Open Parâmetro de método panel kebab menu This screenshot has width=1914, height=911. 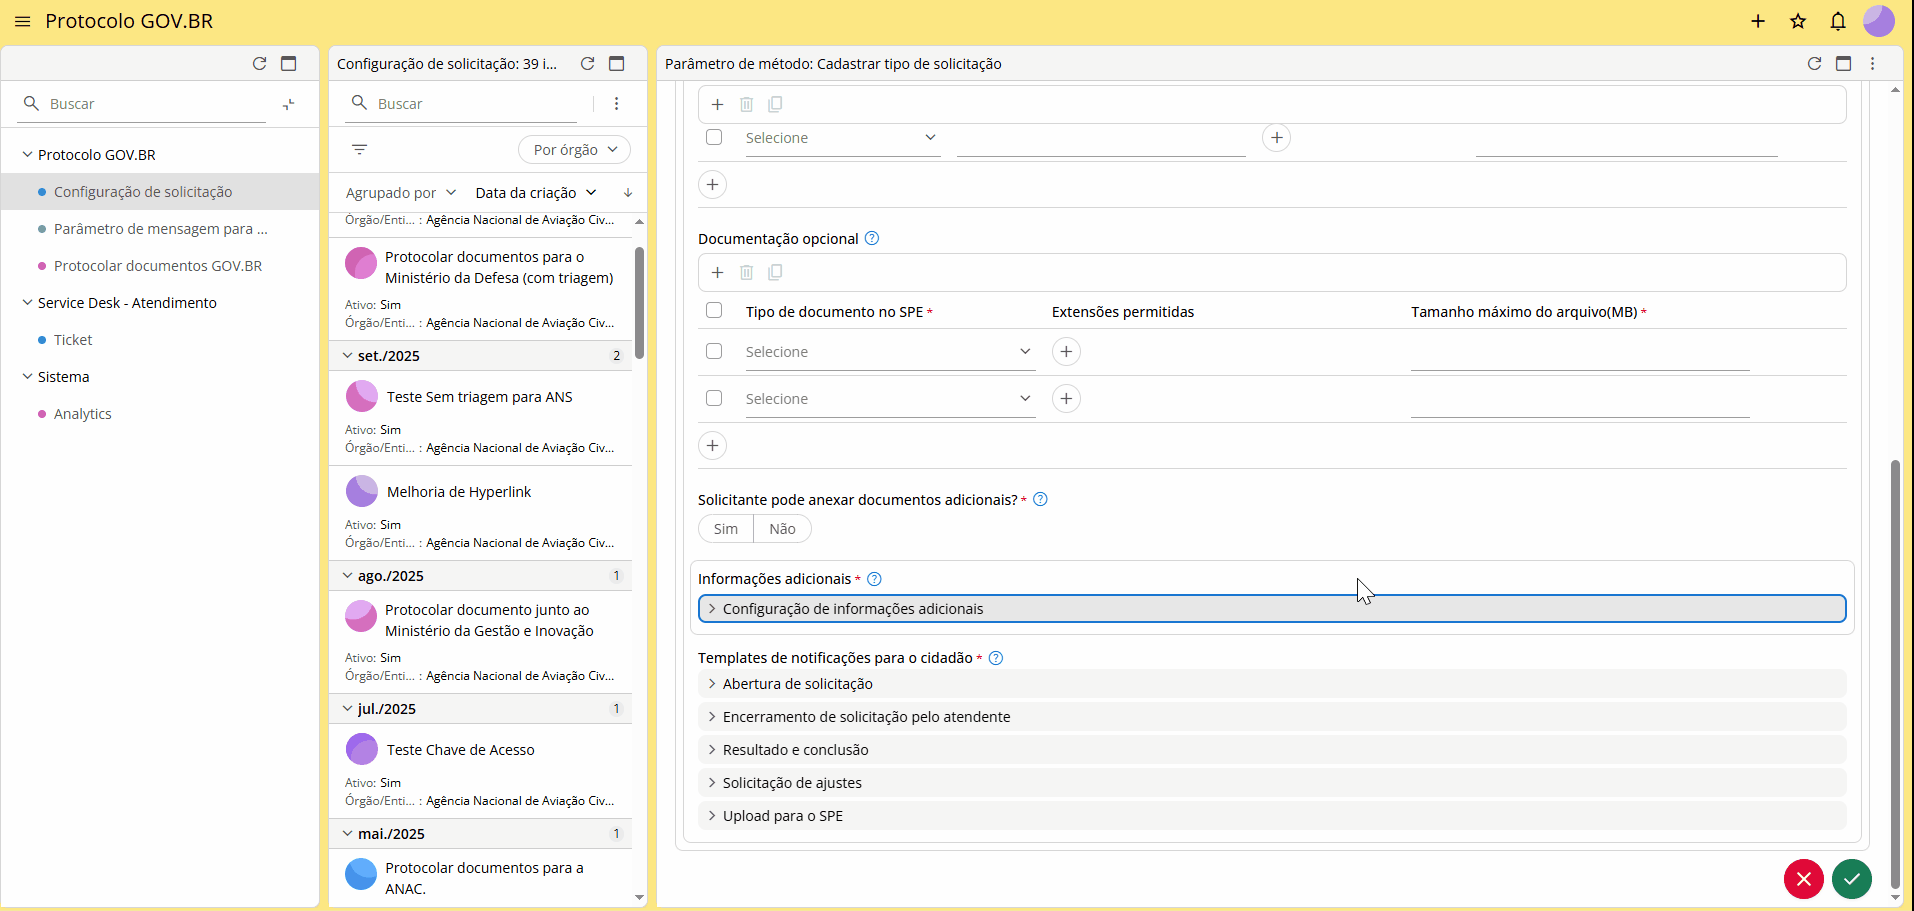(1873, 63)
